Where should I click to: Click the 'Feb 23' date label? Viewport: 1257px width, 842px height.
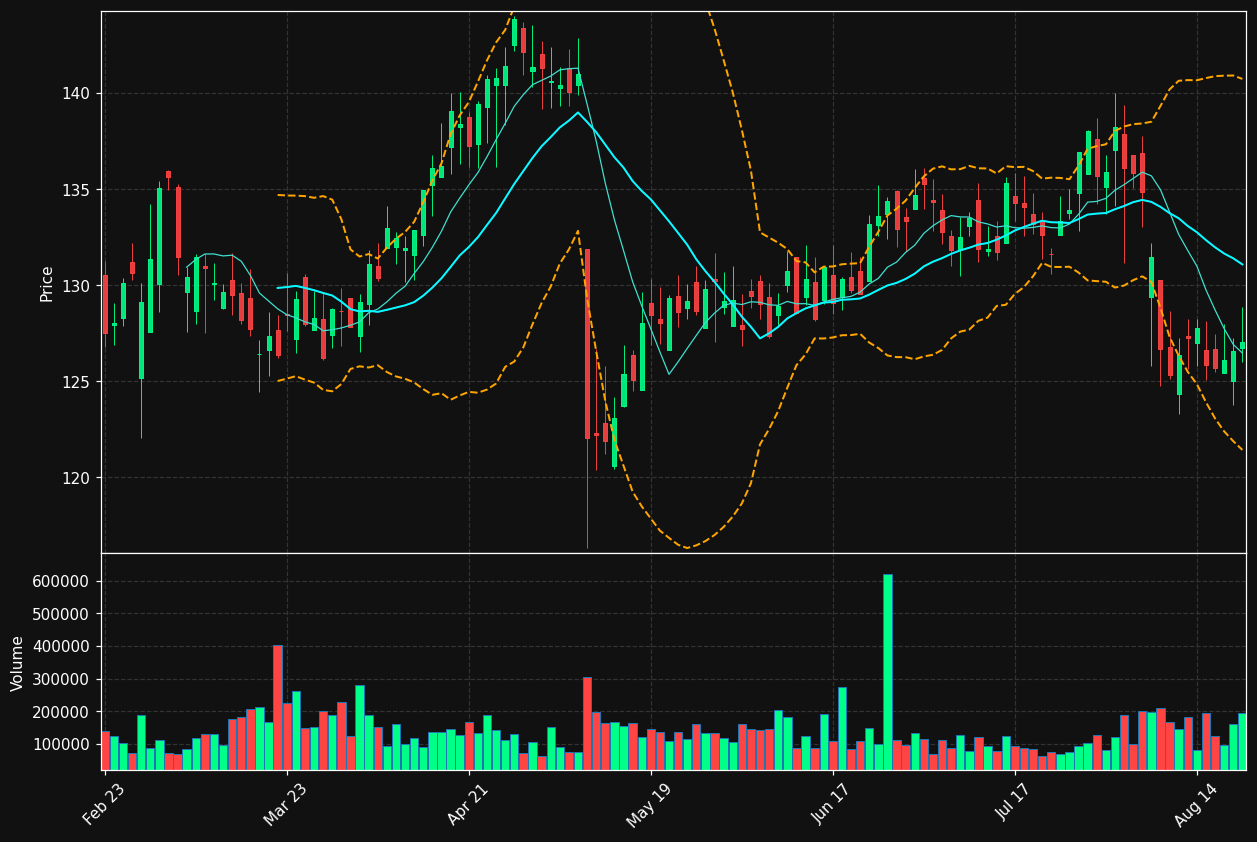pos(104,804)
